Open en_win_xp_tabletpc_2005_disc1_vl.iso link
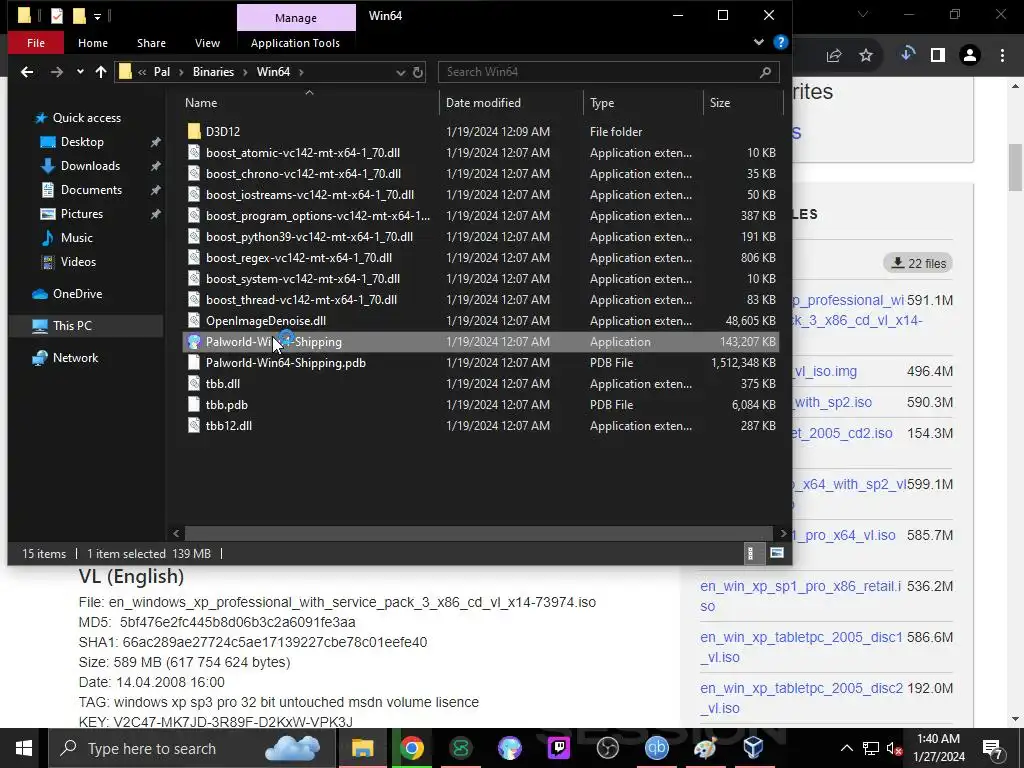1024x768 pixels. [801, 647]
